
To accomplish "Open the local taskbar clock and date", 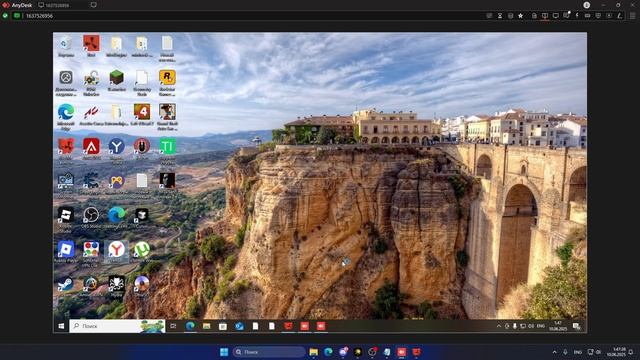I will click(616, 352).
